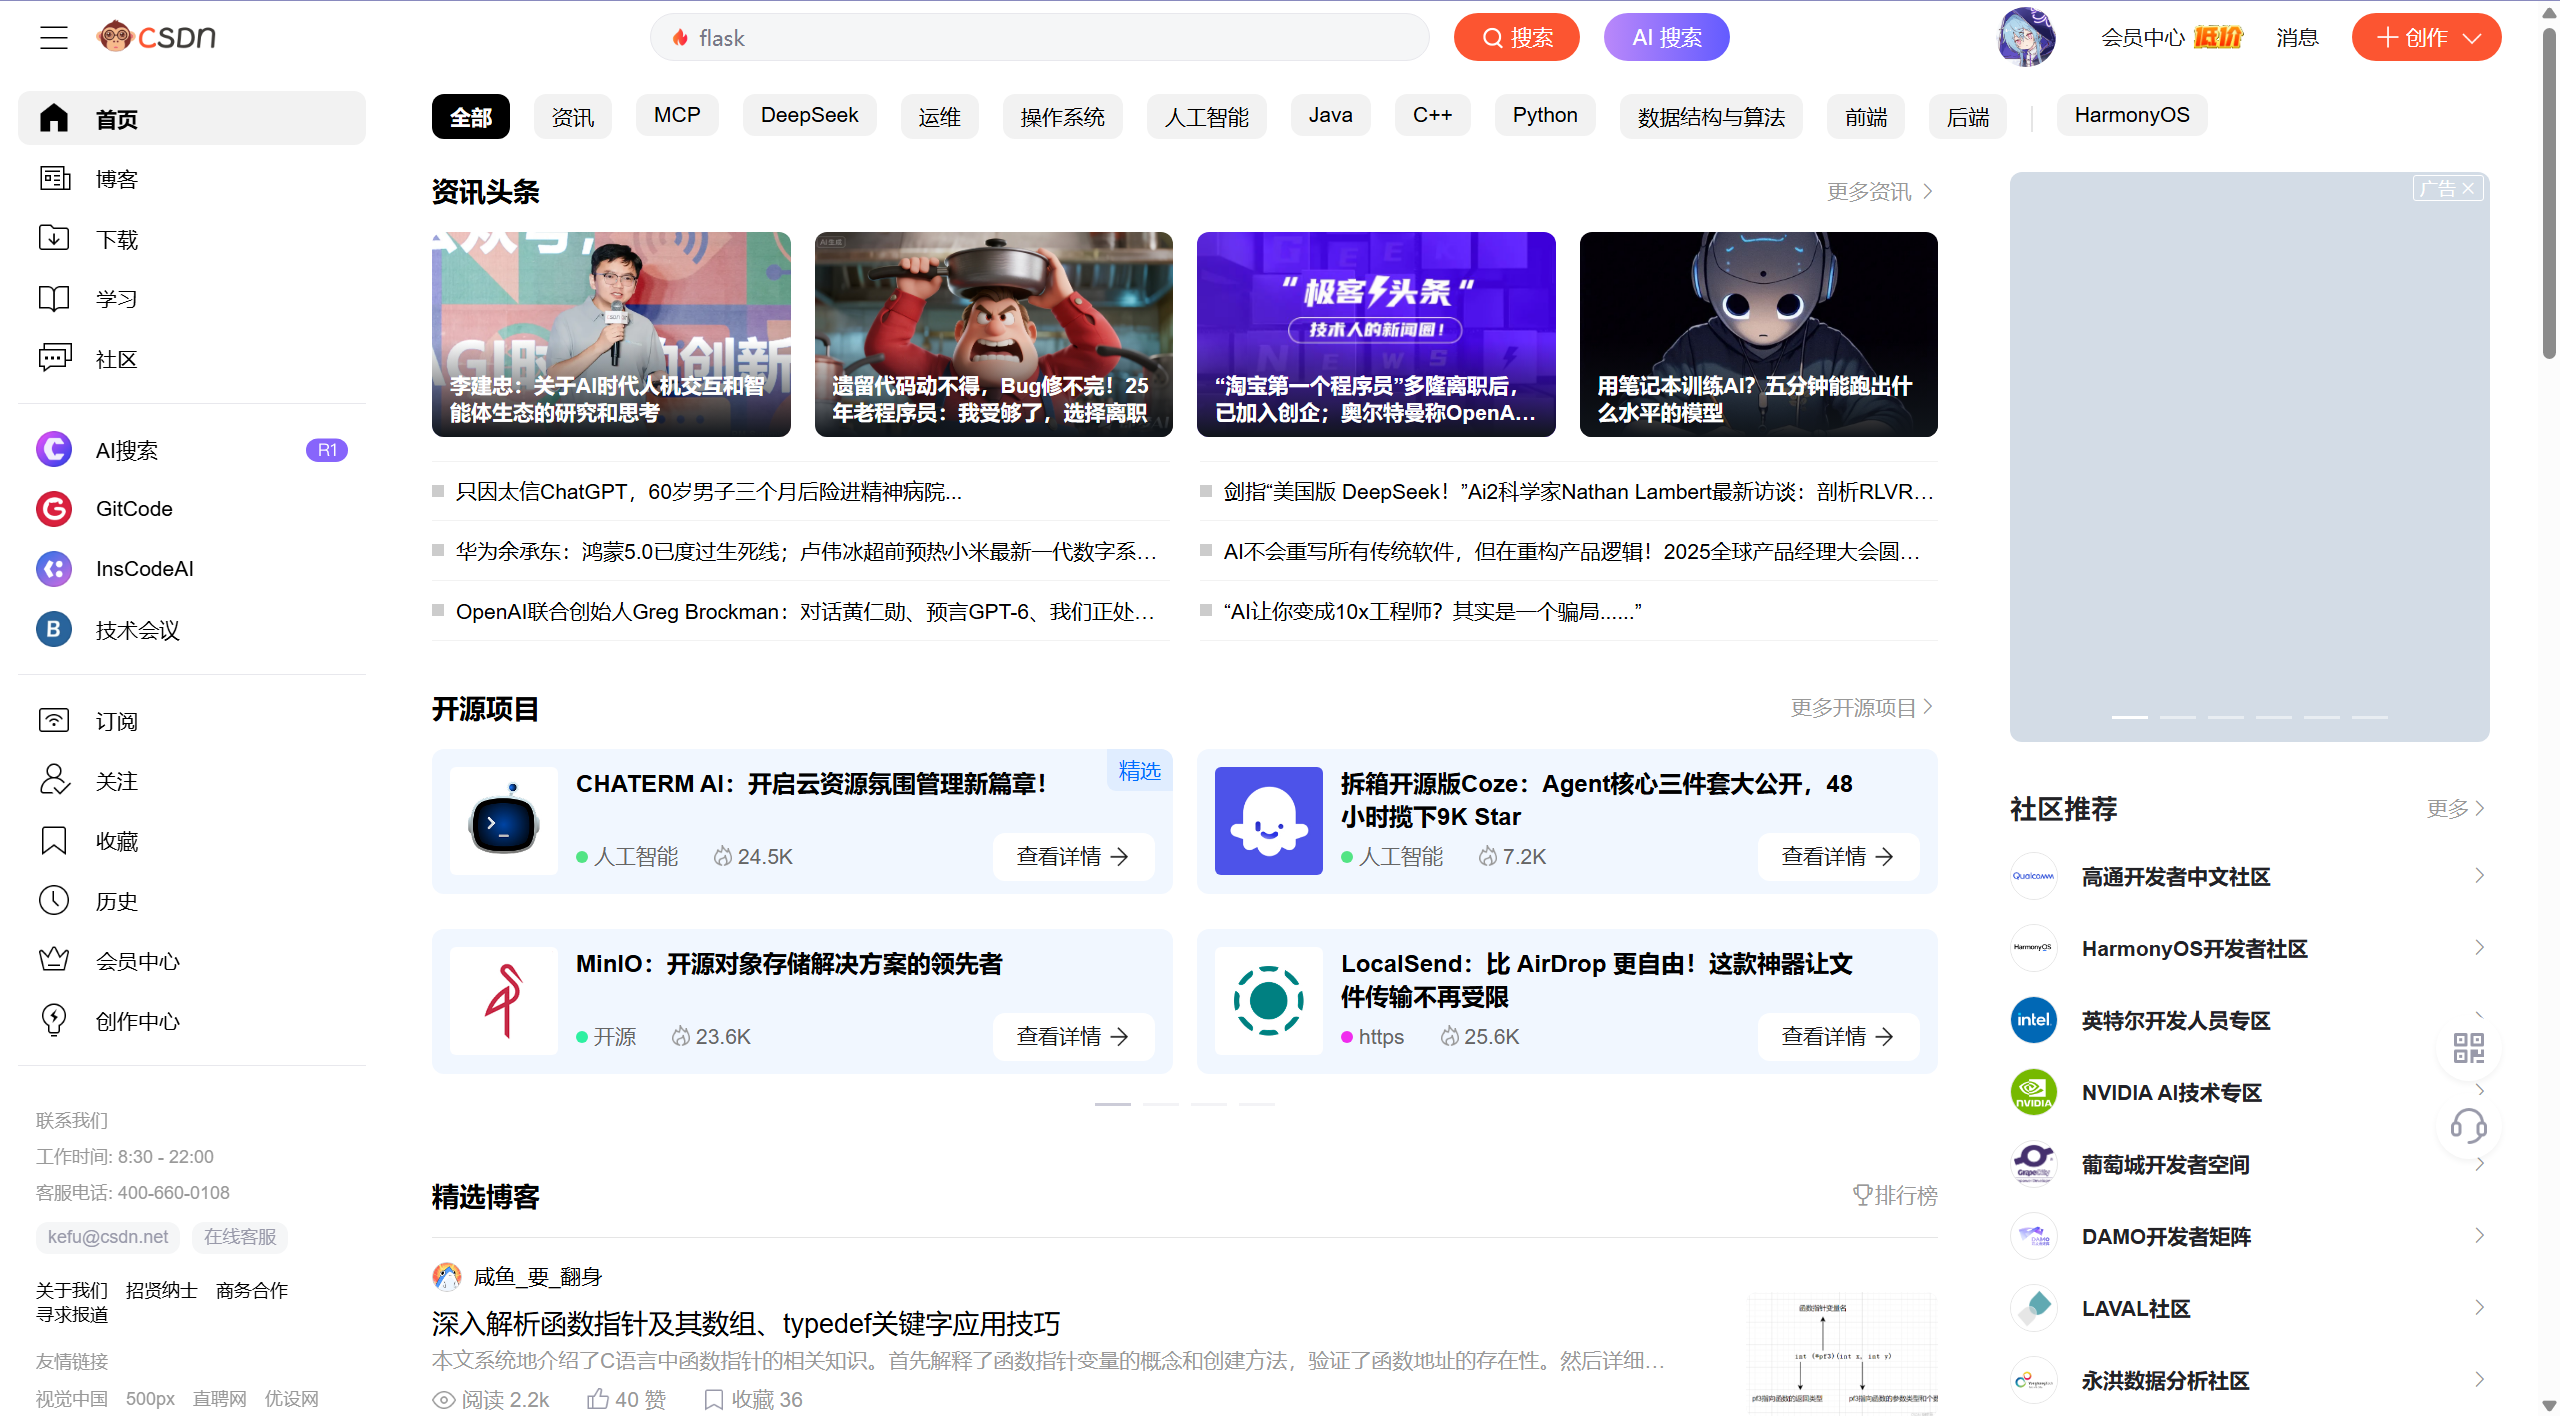Open headline 只因太信ChatGPT news item

click(x=709, y=492)
